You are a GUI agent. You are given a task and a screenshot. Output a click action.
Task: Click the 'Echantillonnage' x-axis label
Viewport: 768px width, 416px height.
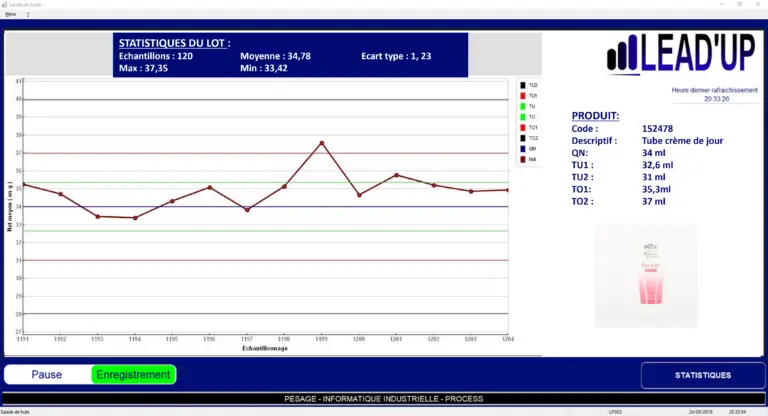(265, 348)
